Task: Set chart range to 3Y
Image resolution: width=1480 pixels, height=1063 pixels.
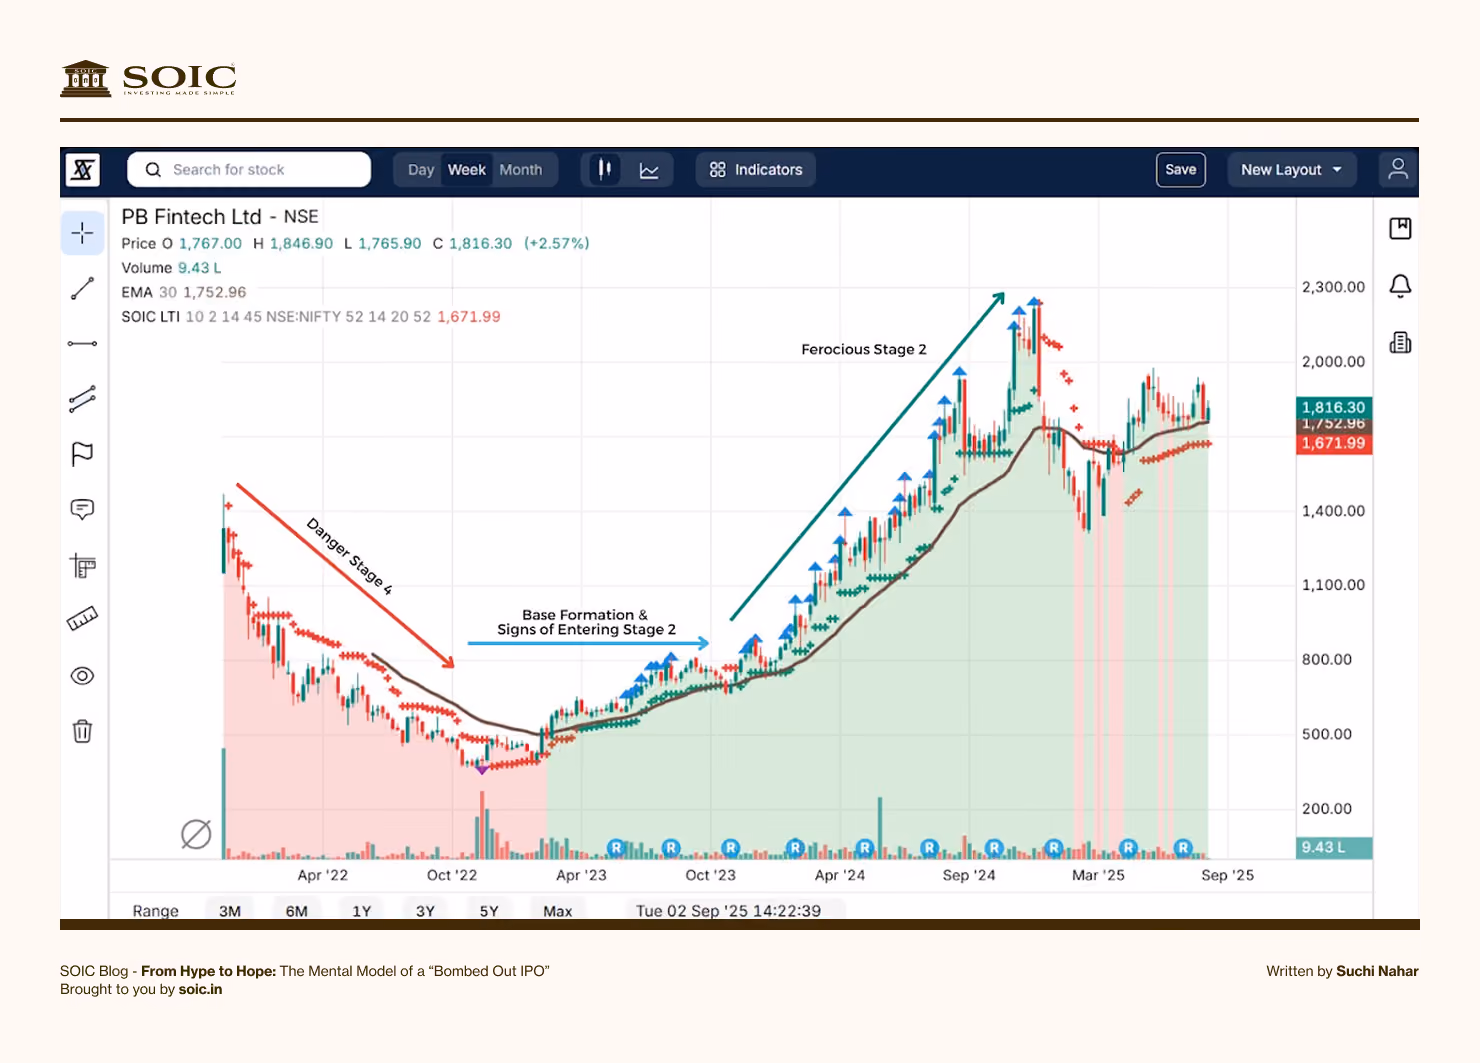Action: 426,910
